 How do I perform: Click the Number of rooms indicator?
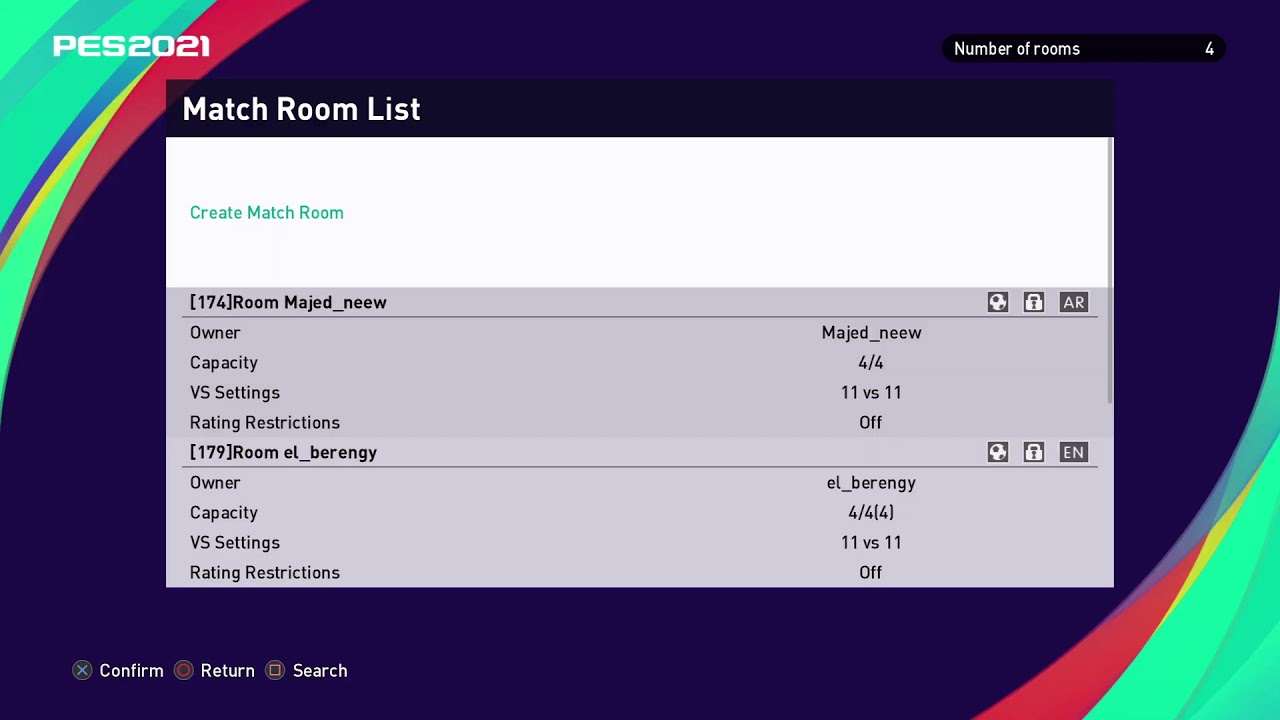(x=1084, y=49)
